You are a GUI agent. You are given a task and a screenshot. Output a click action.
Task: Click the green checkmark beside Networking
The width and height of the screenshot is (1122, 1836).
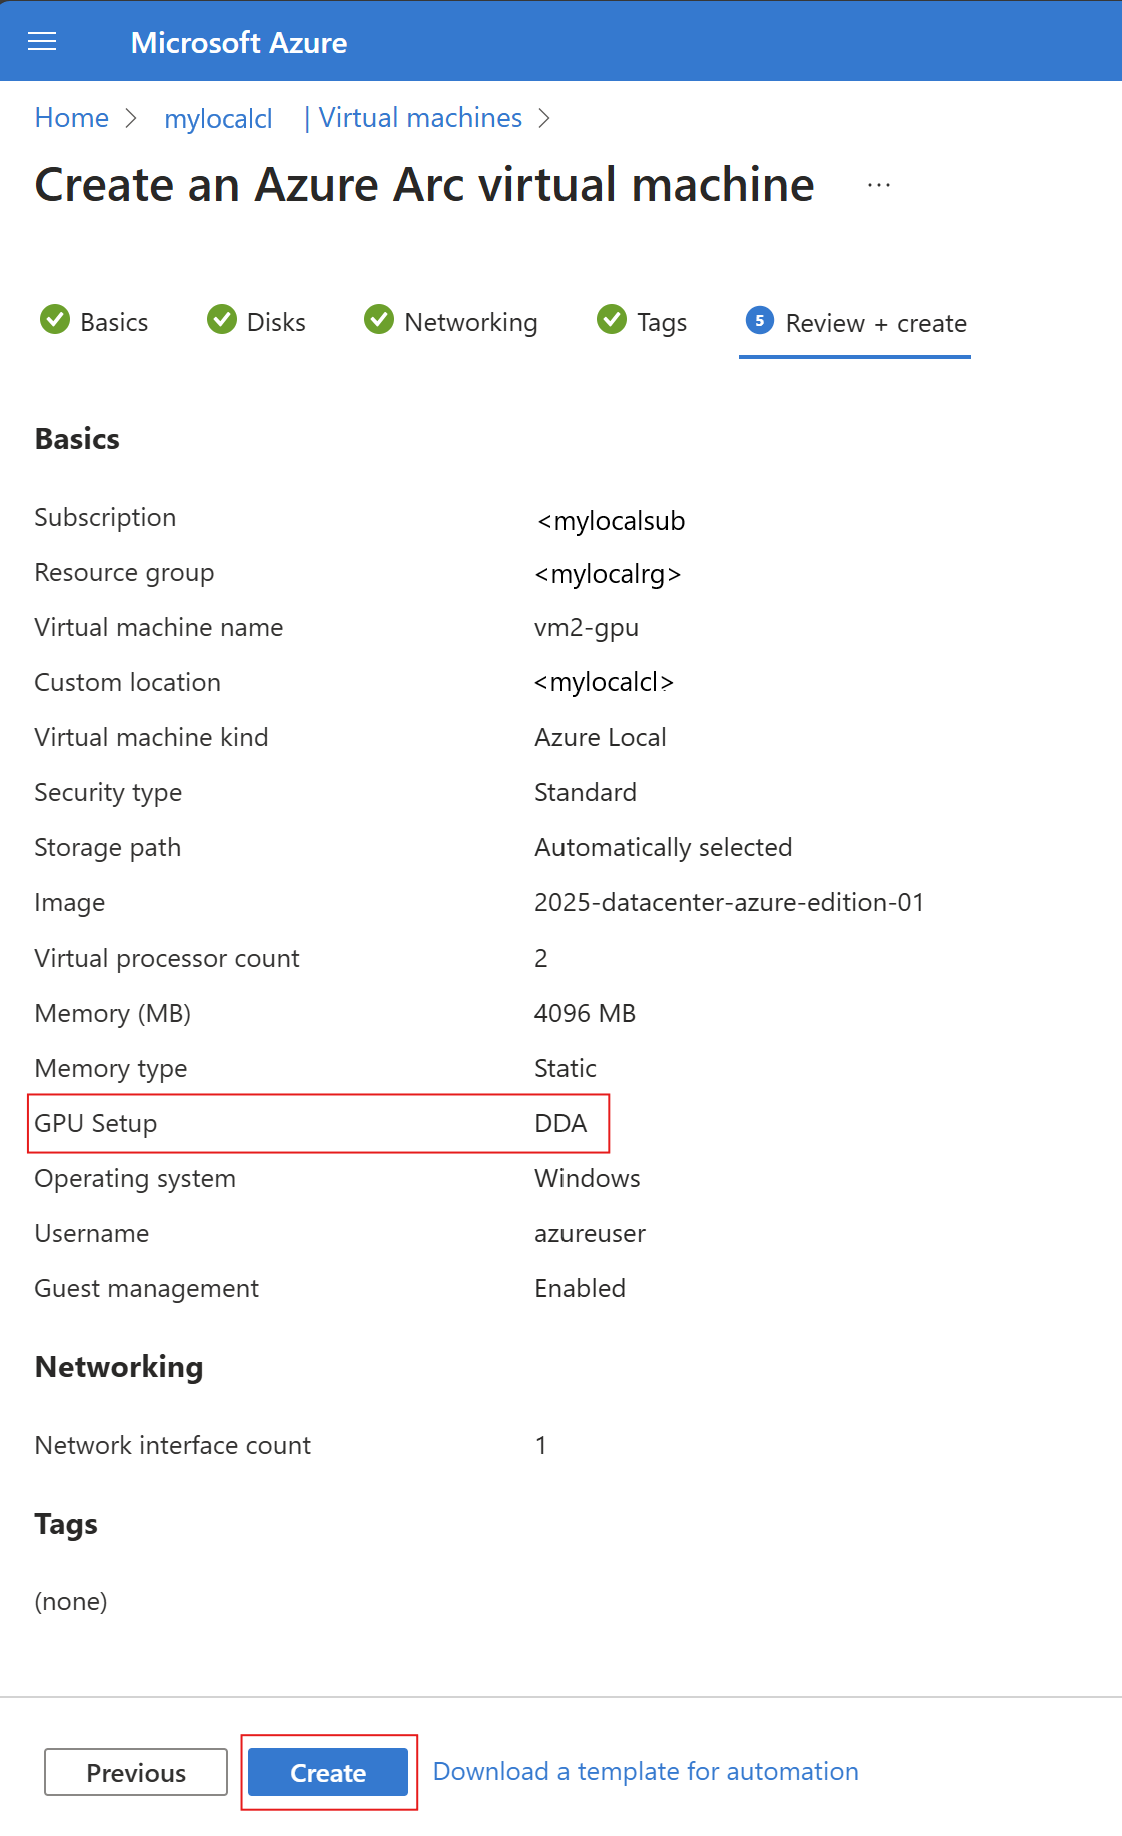[x=379, y=320]
